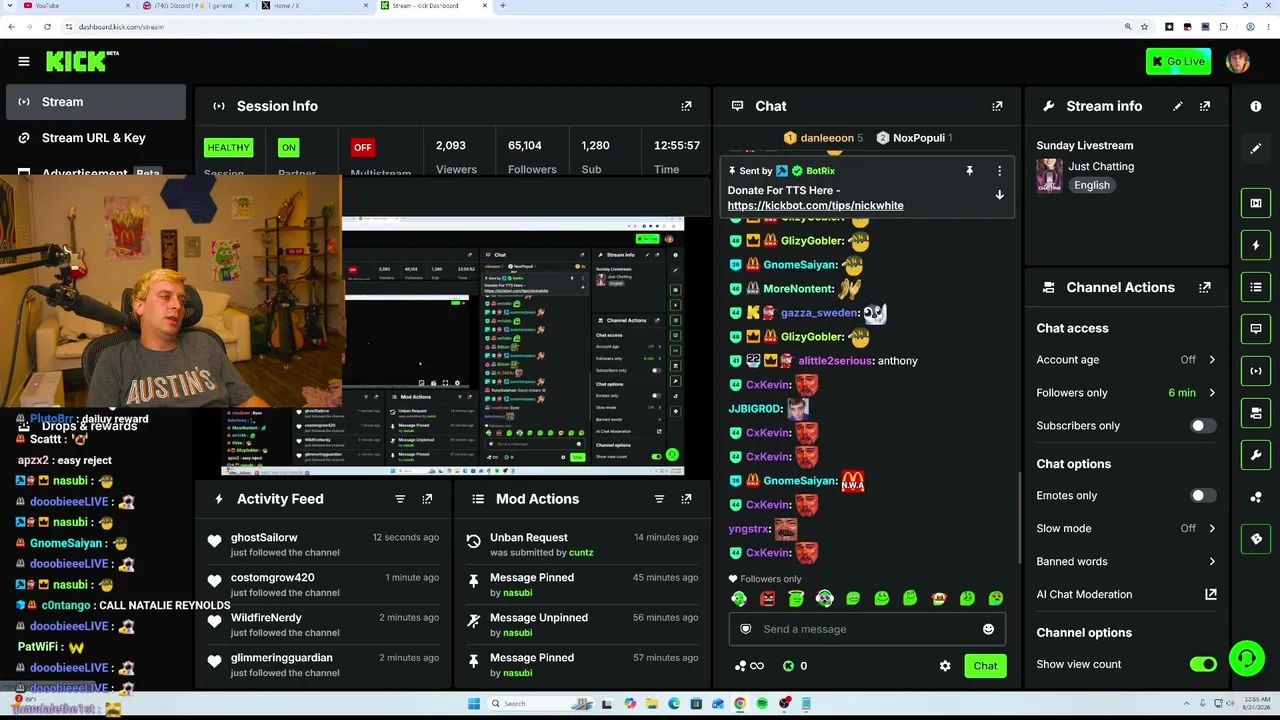Image resolution: width=1280 pixels, height=720 pixels.
Task: Send message with Chat button
Action: tap(985, 666)
